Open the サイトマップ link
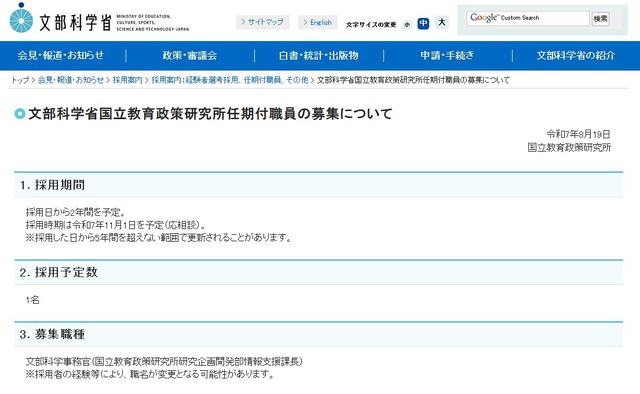The height and width of the screenshot is (394, 640). 262,22
